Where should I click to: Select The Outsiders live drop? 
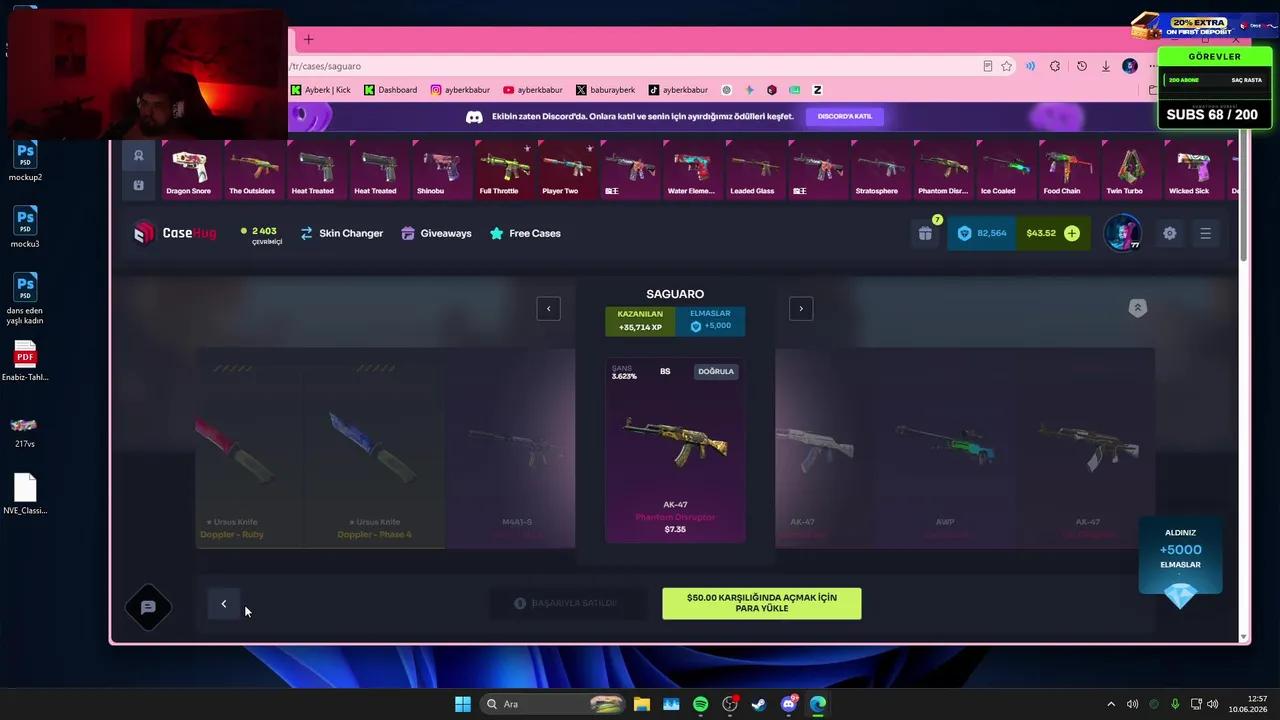(252, 170)
